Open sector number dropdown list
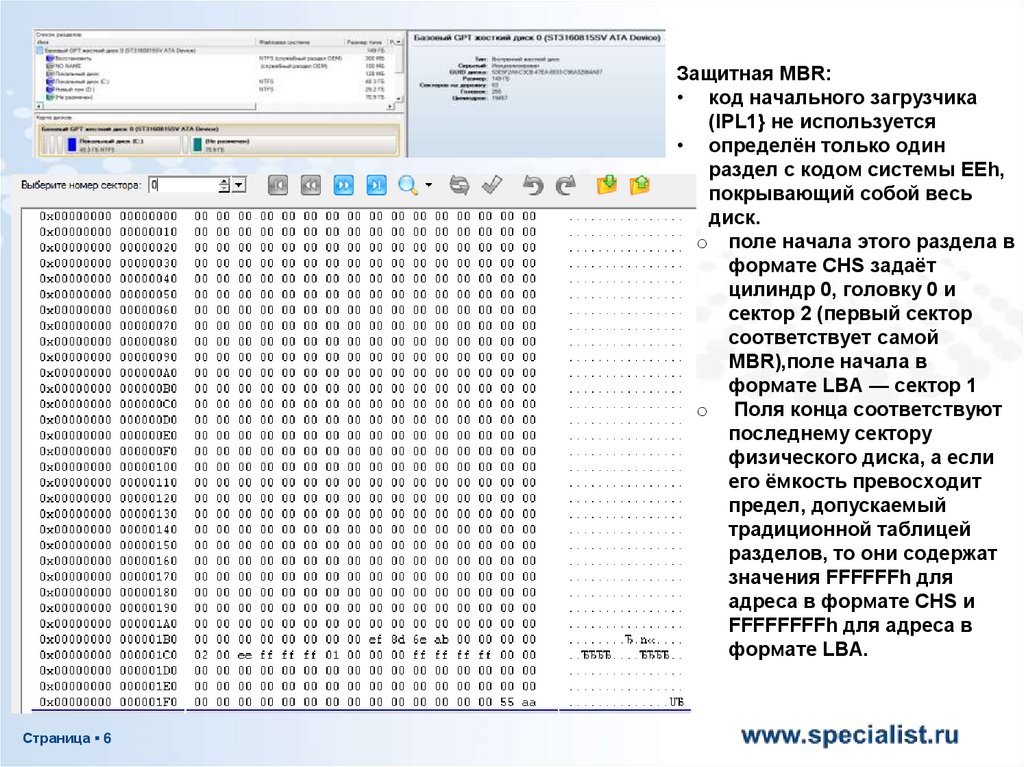Viewport: 1024px width, 767px height. coord(239,185)
